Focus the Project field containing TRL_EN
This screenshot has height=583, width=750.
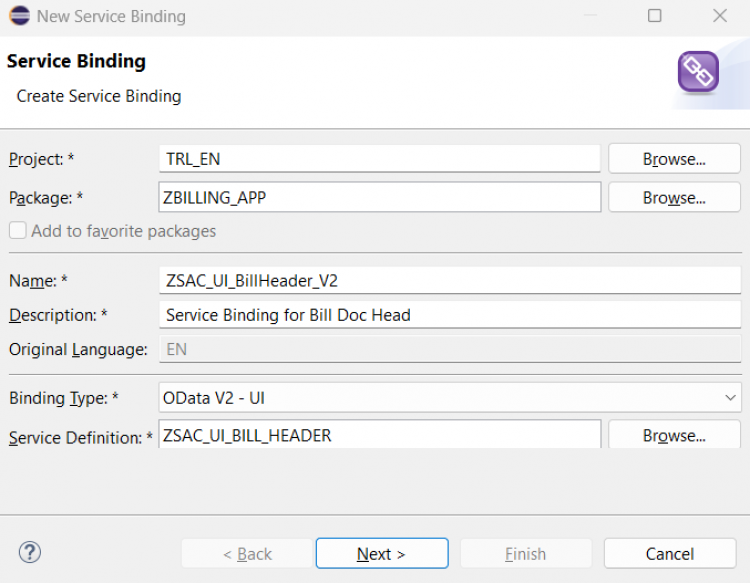click(380, 159)
